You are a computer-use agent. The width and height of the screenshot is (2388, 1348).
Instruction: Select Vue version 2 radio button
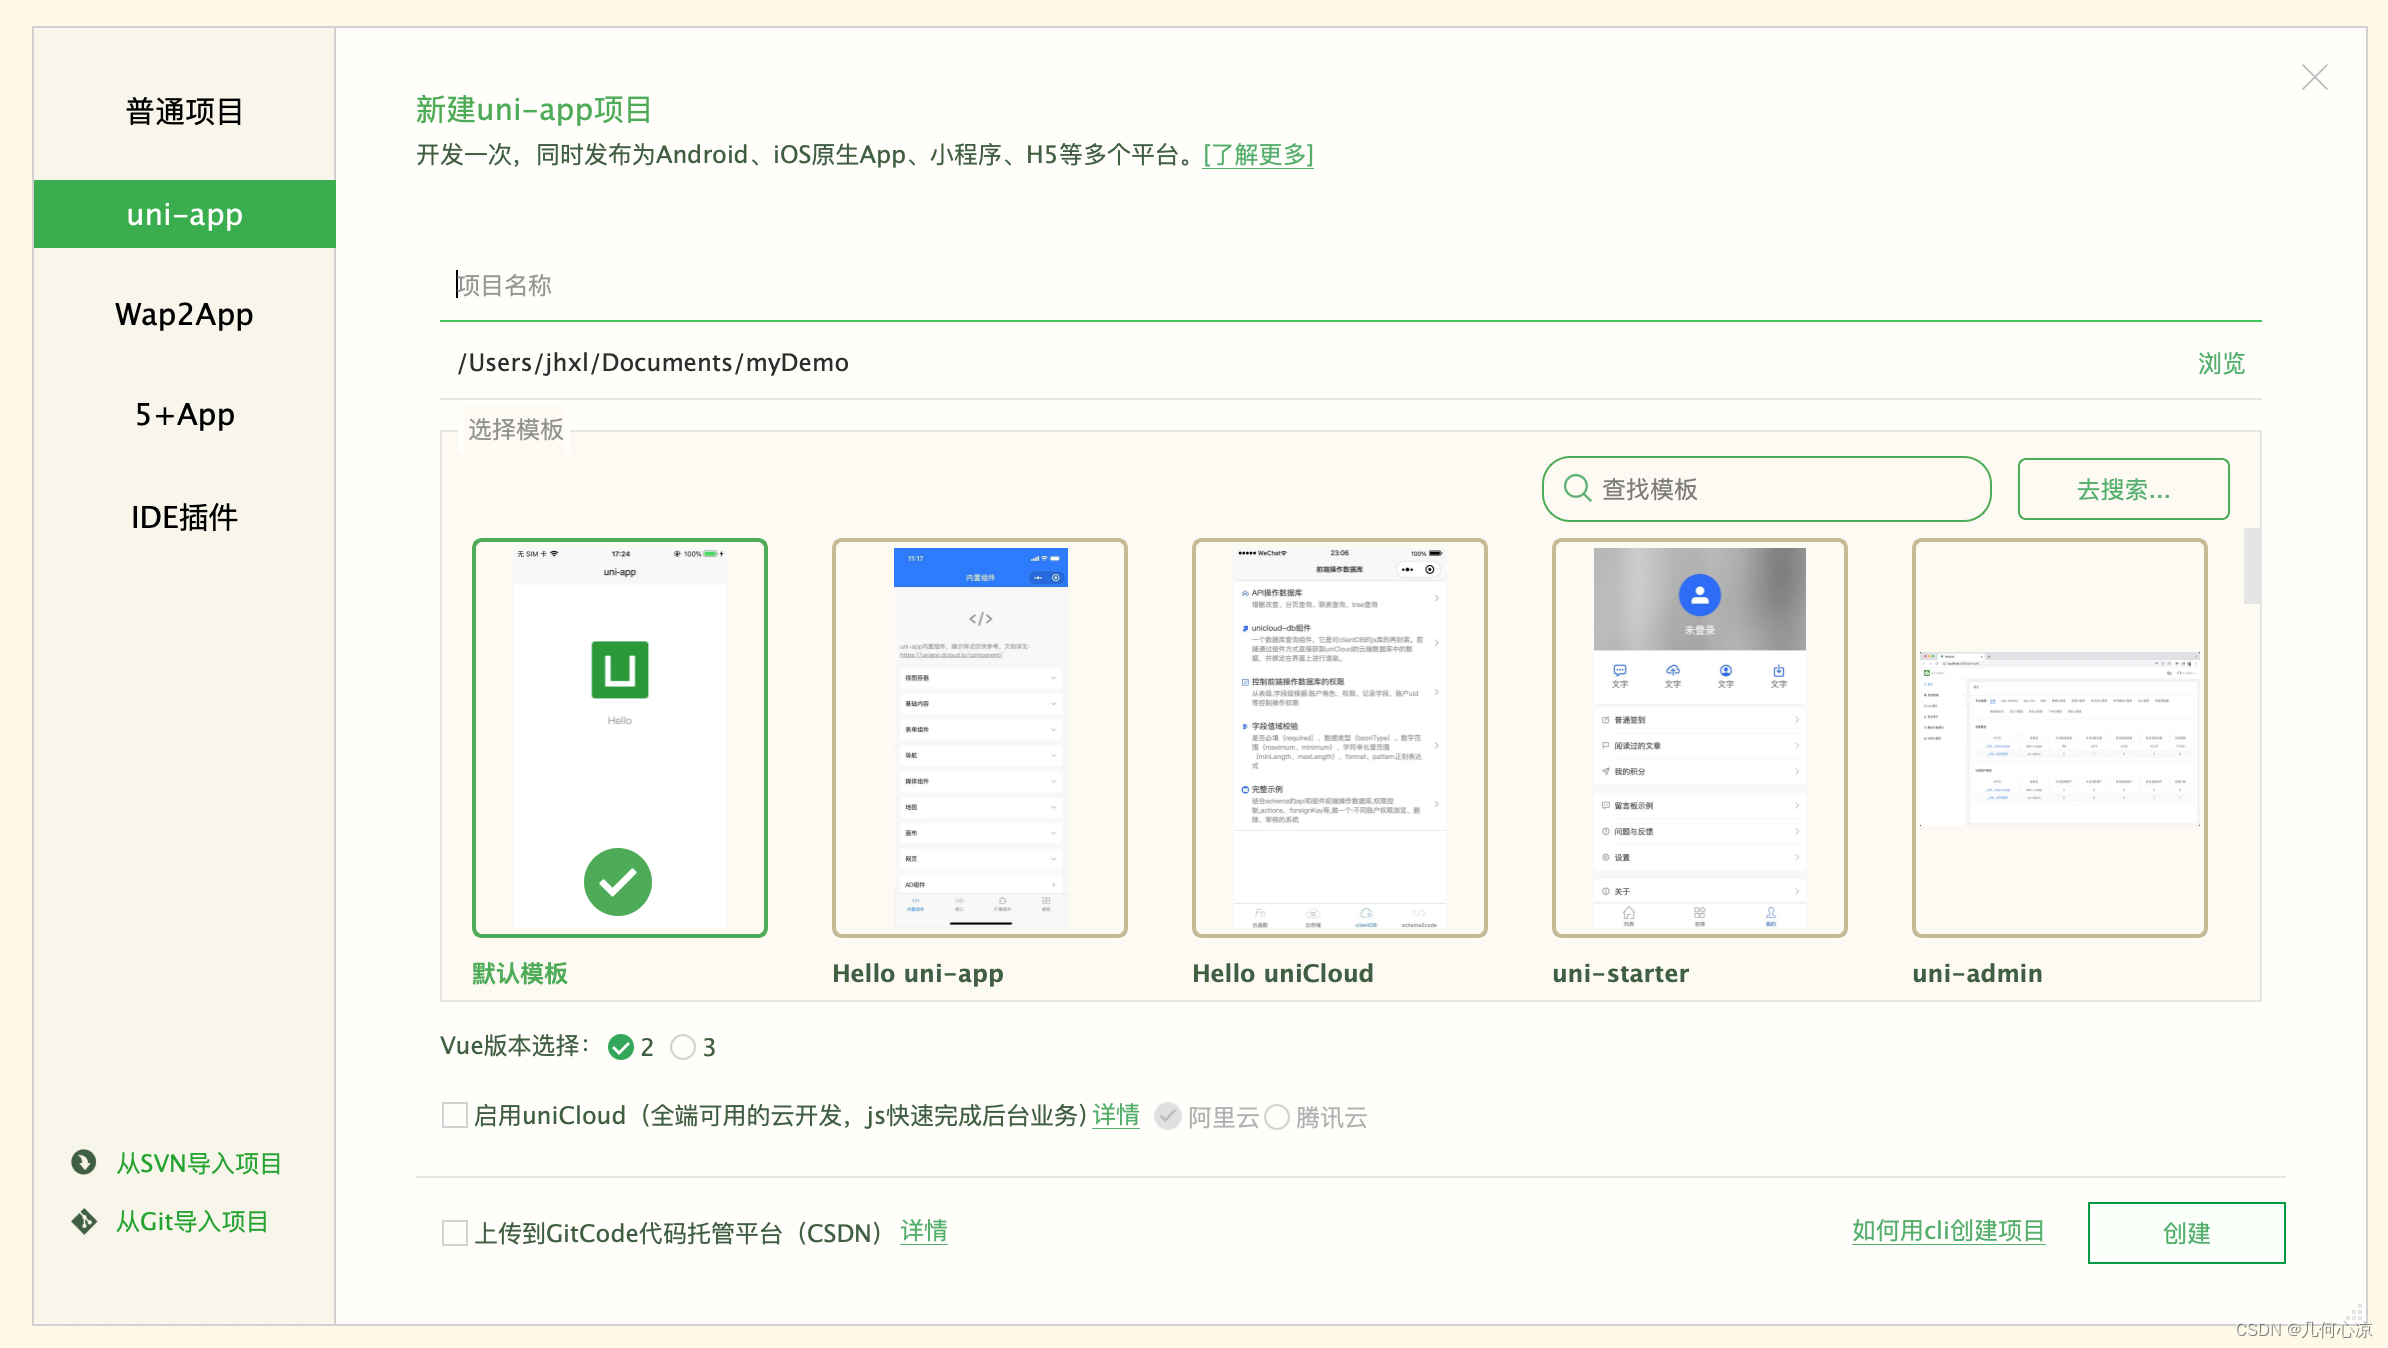pos(621,1047)
